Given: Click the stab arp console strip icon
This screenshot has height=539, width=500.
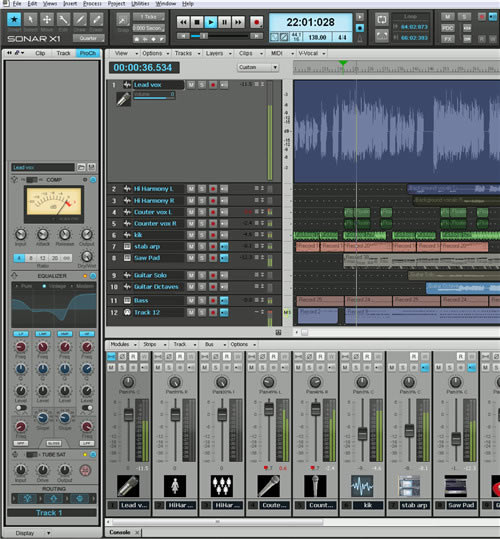Looking at the screenshot, I should point(409,486).
